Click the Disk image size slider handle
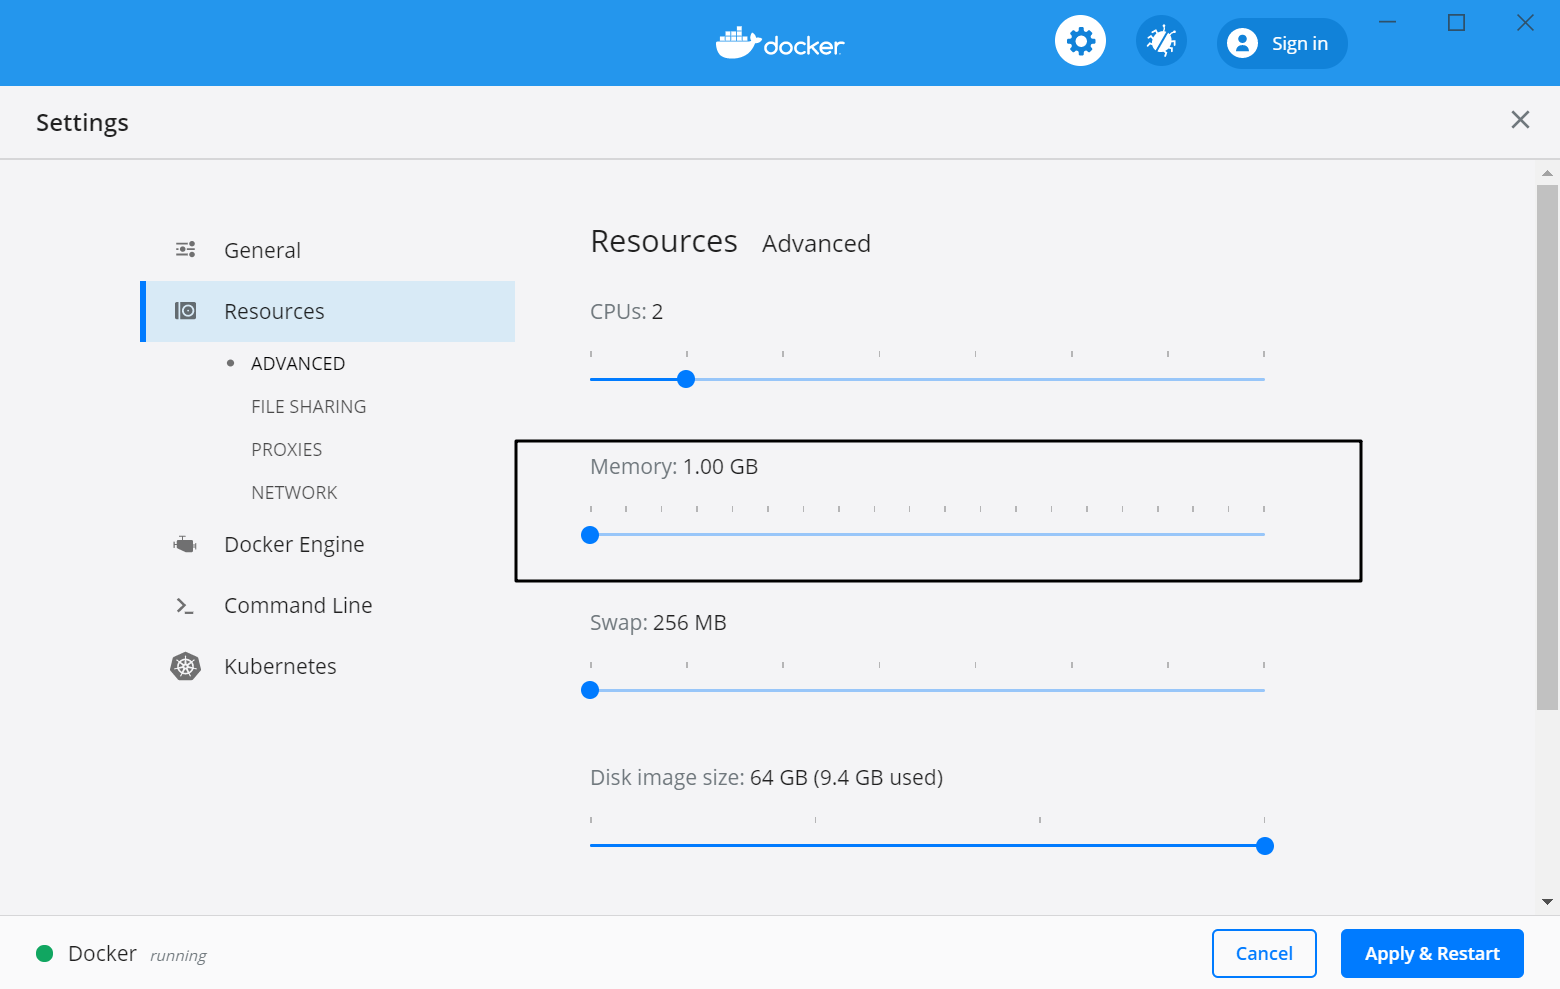1560x989 pixels. (1265, 846)
